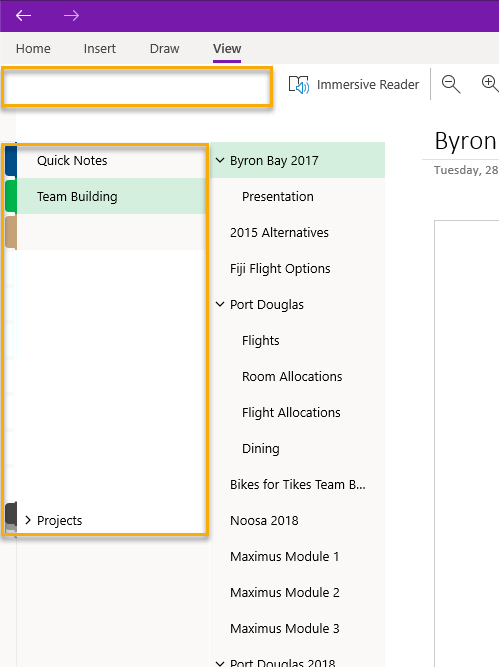The image size is (499, 667).
Task: Click the back arrow navigation icon
Action: click(x=23, y=16)
